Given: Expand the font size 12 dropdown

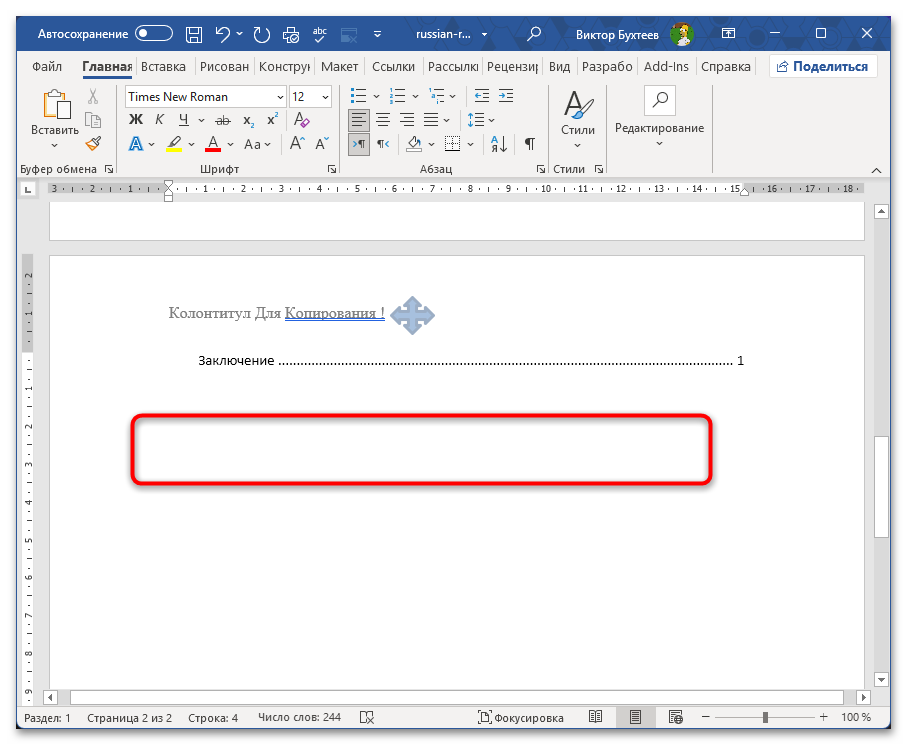Looking at the screenshot, I should coord(326,97).
